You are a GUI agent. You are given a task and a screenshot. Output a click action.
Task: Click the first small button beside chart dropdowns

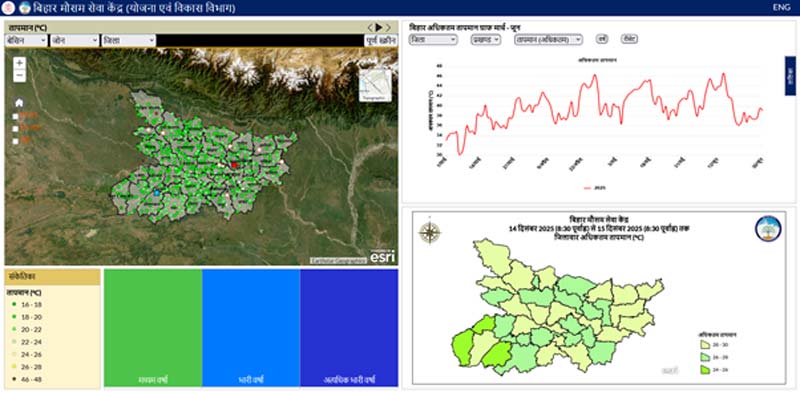[602, 39]
